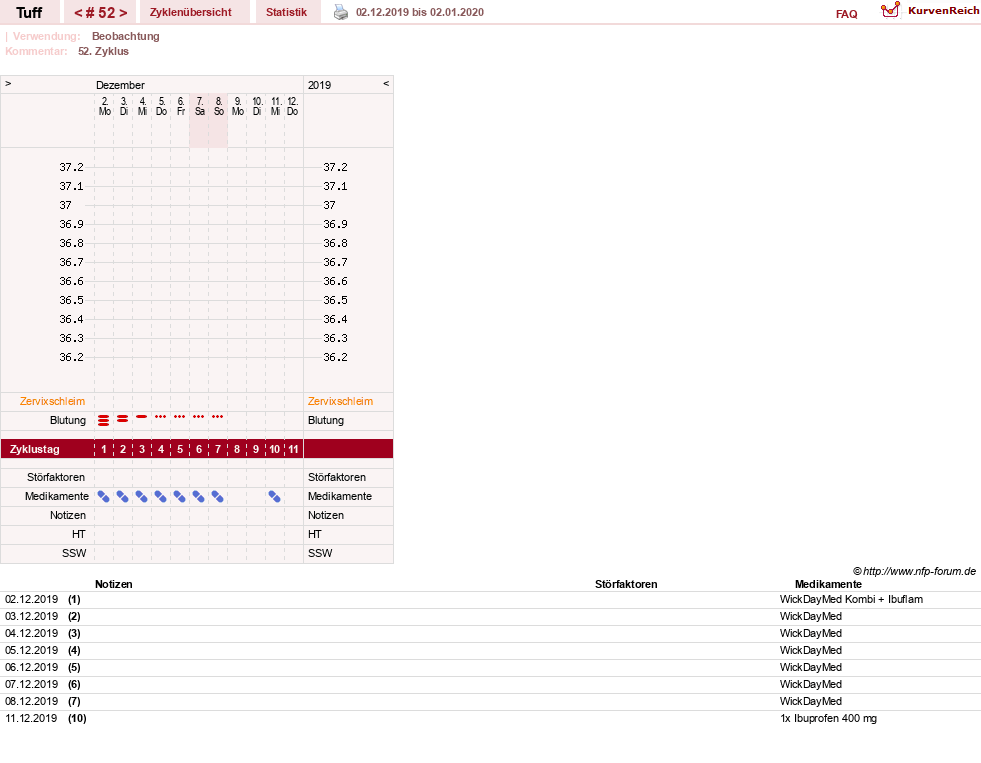
Task: Click the Dezember month label
Action: tap(120, 85)
